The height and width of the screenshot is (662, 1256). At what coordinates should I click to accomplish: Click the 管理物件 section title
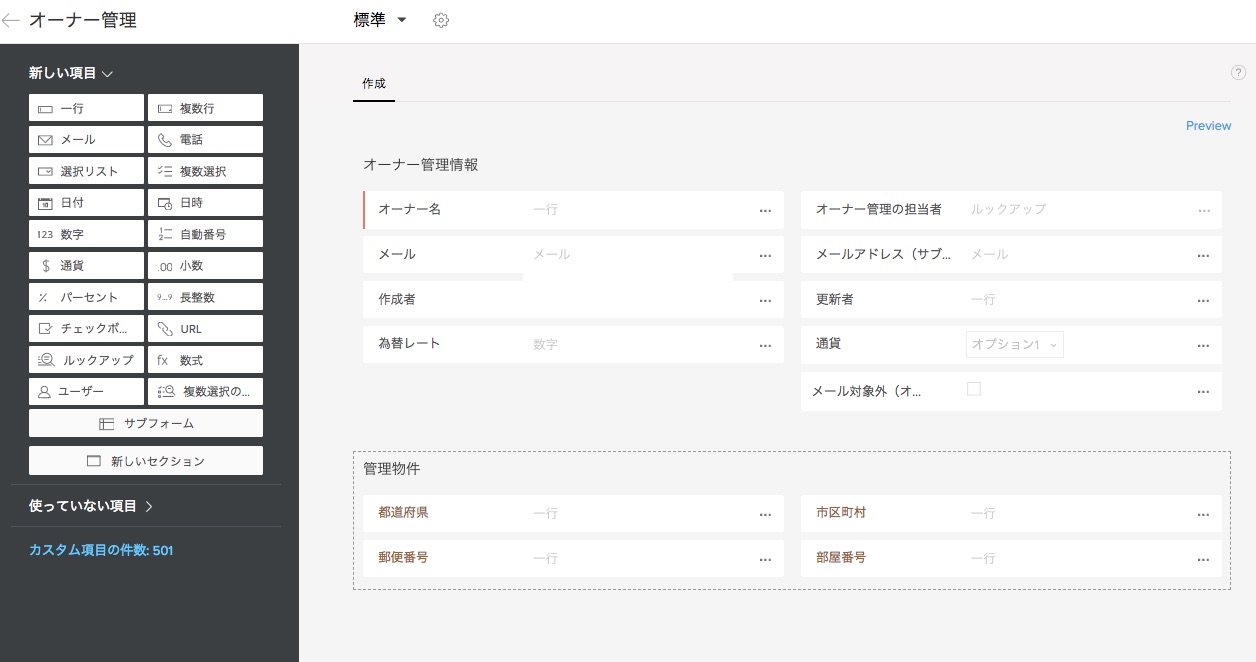[392, 468]
